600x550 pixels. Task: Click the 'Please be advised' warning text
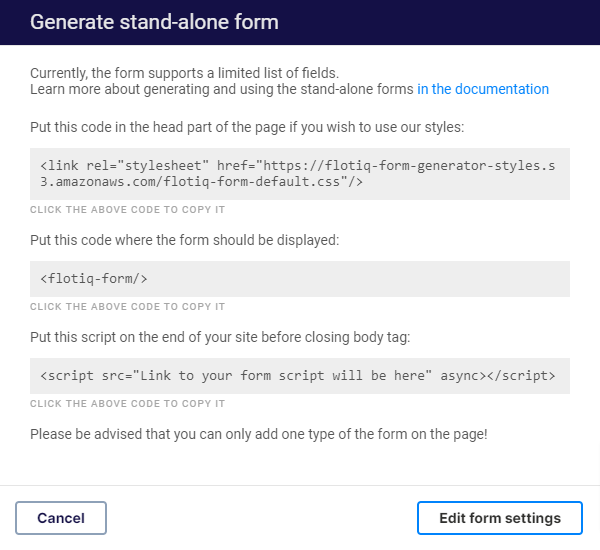259,434
